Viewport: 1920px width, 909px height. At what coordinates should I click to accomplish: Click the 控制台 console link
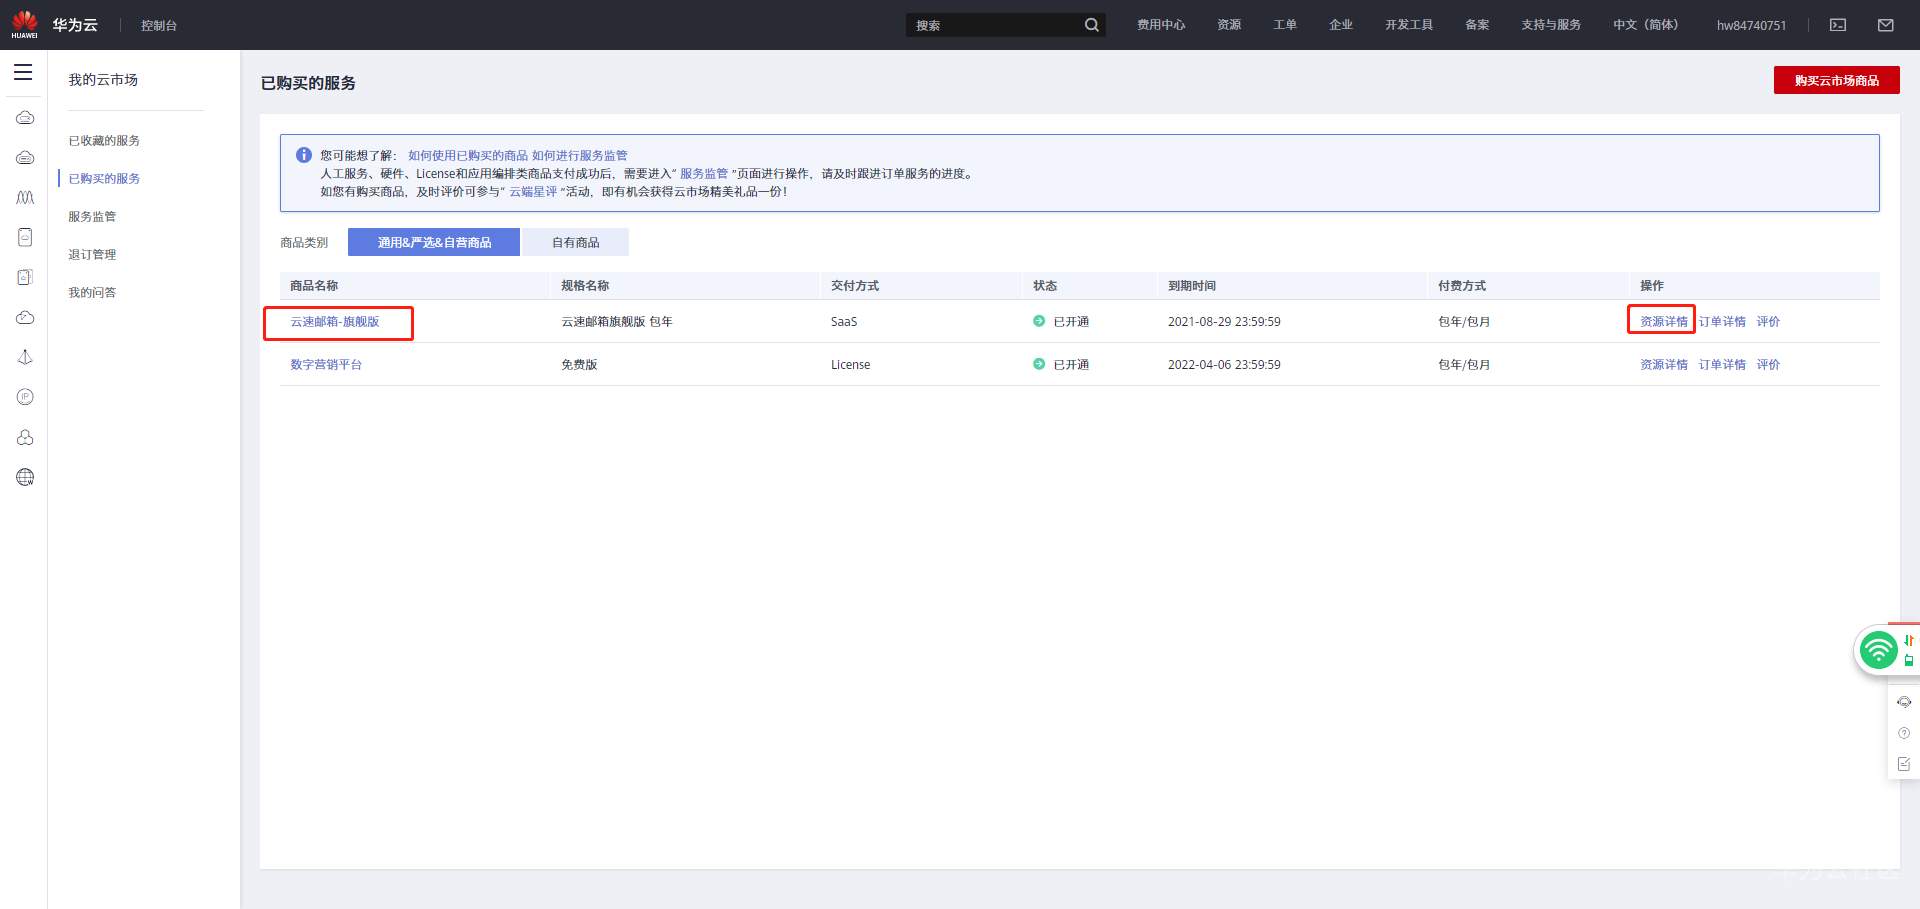click(159, 25)
